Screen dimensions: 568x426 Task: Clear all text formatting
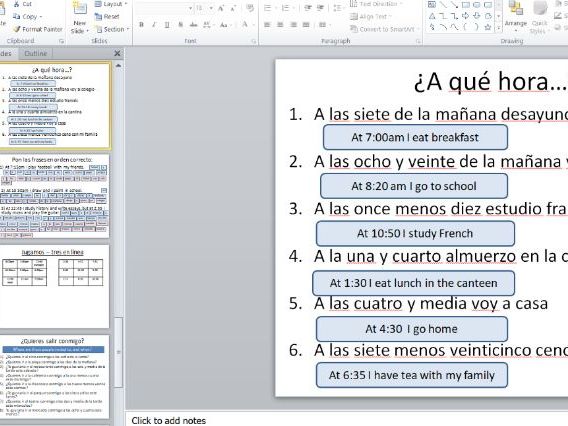point(250,8)
